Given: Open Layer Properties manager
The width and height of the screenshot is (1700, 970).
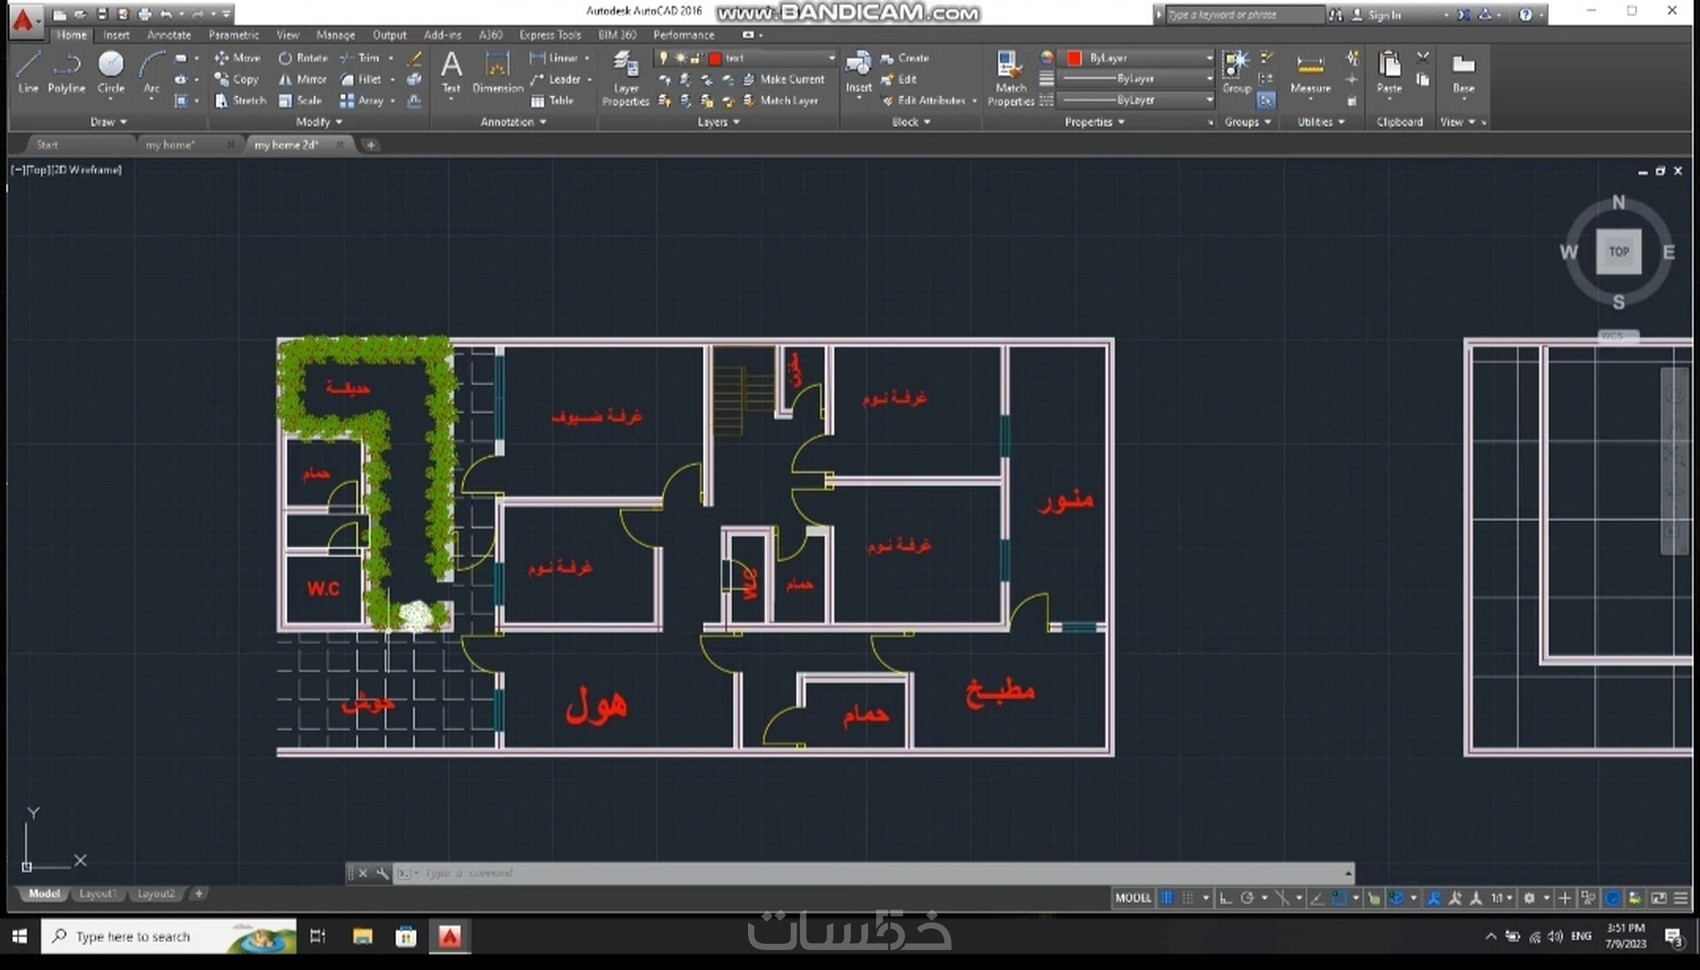Looking at the screenshot, I should pyautogui.click(x=626, y=78).
